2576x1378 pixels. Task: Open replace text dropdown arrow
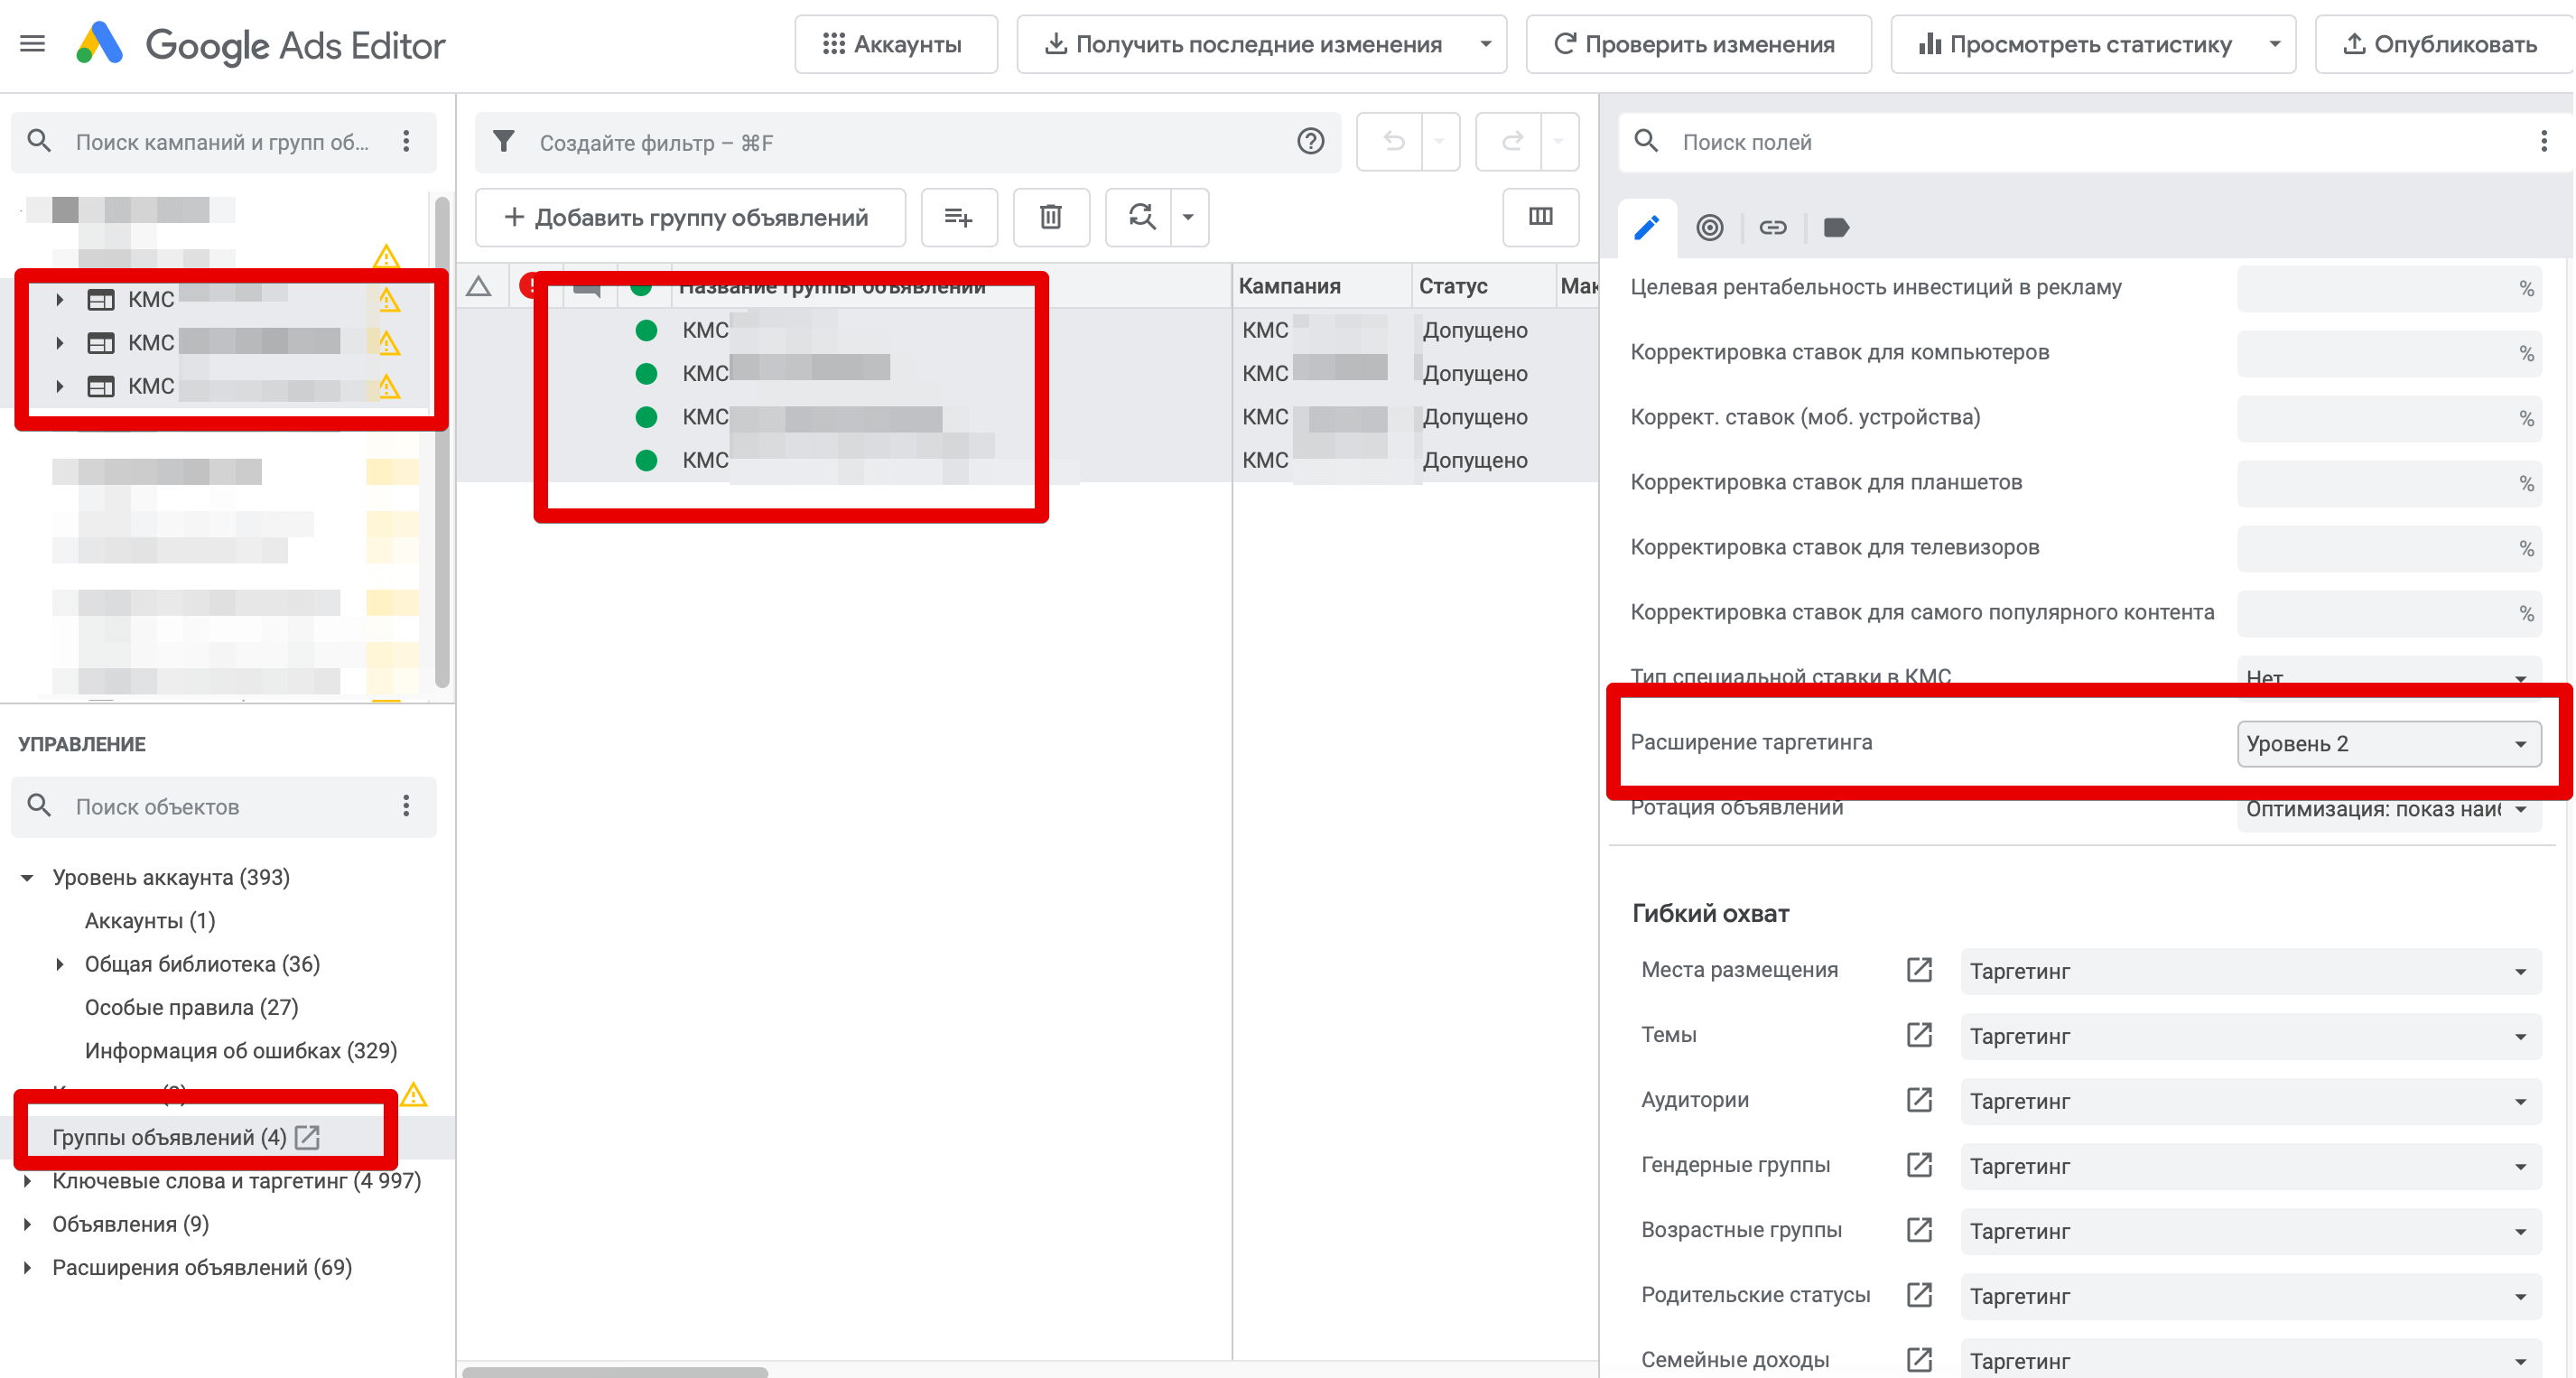coord(1188,217)
